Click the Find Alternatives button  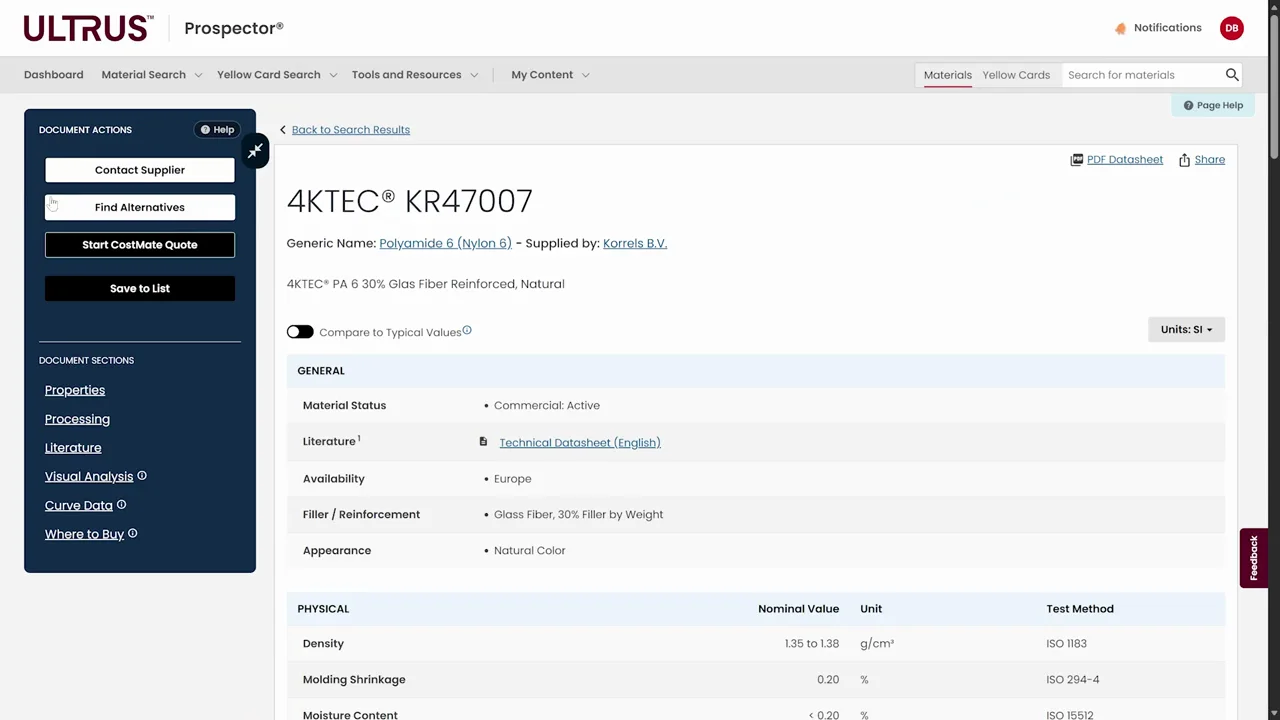pyautogui.click(x=140, y=207)
